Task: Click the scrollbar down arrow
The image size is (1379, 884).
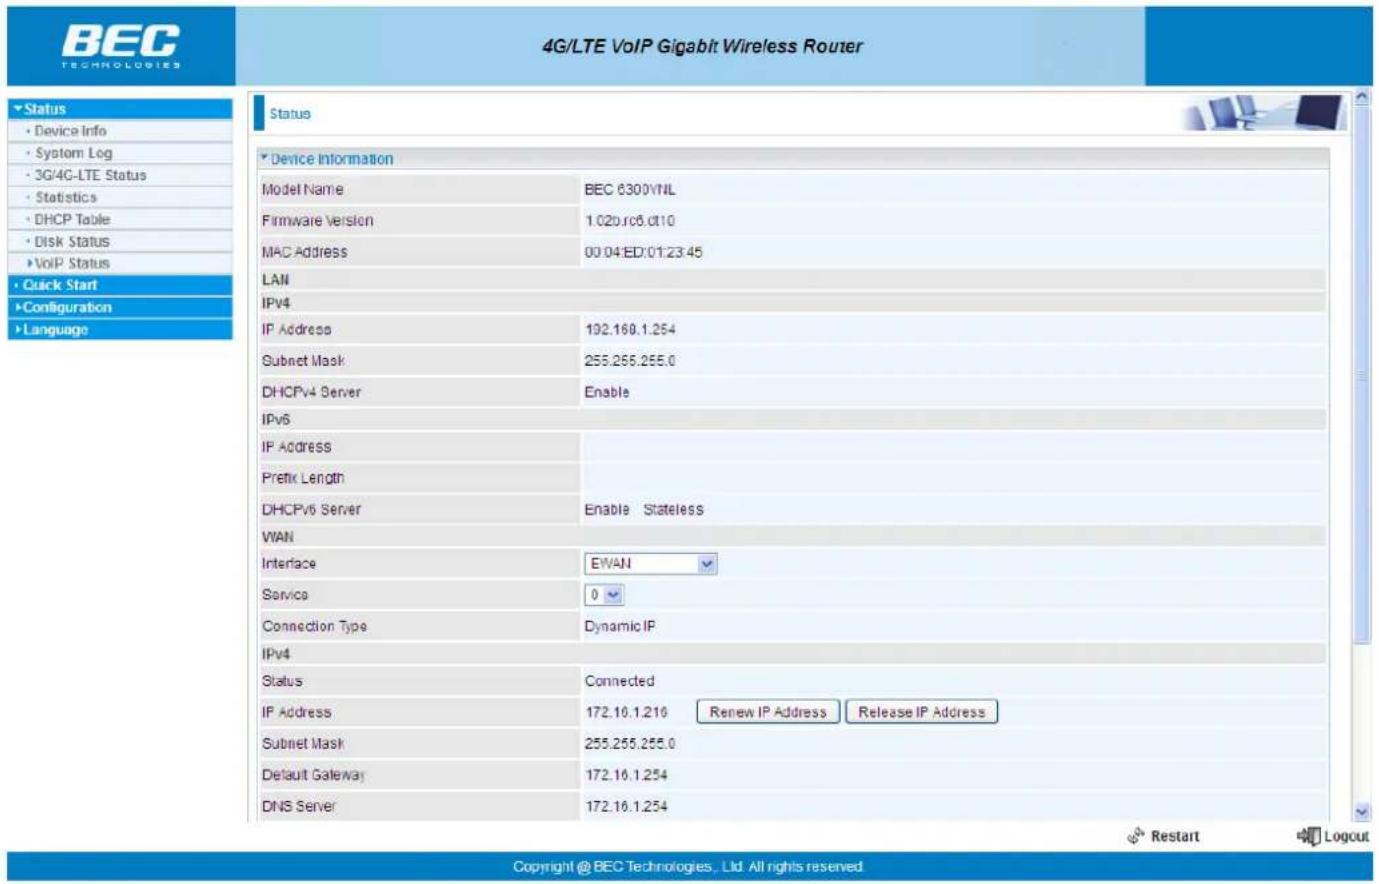Action: tap(1361, 813)
